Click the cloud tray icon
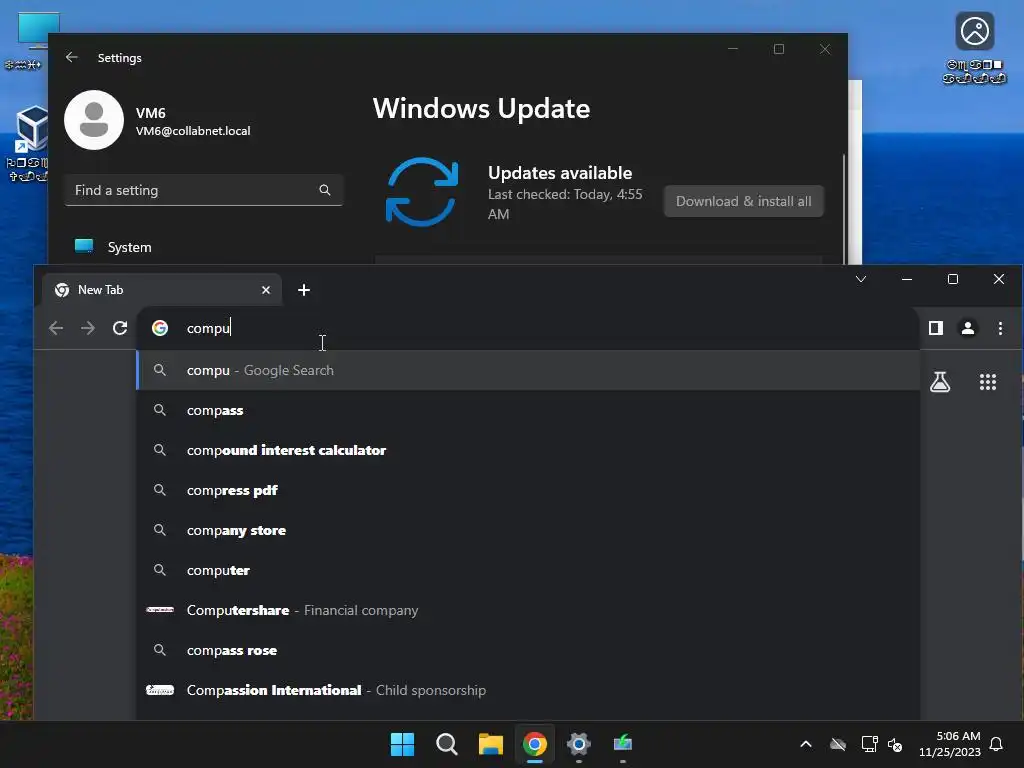 838,744
